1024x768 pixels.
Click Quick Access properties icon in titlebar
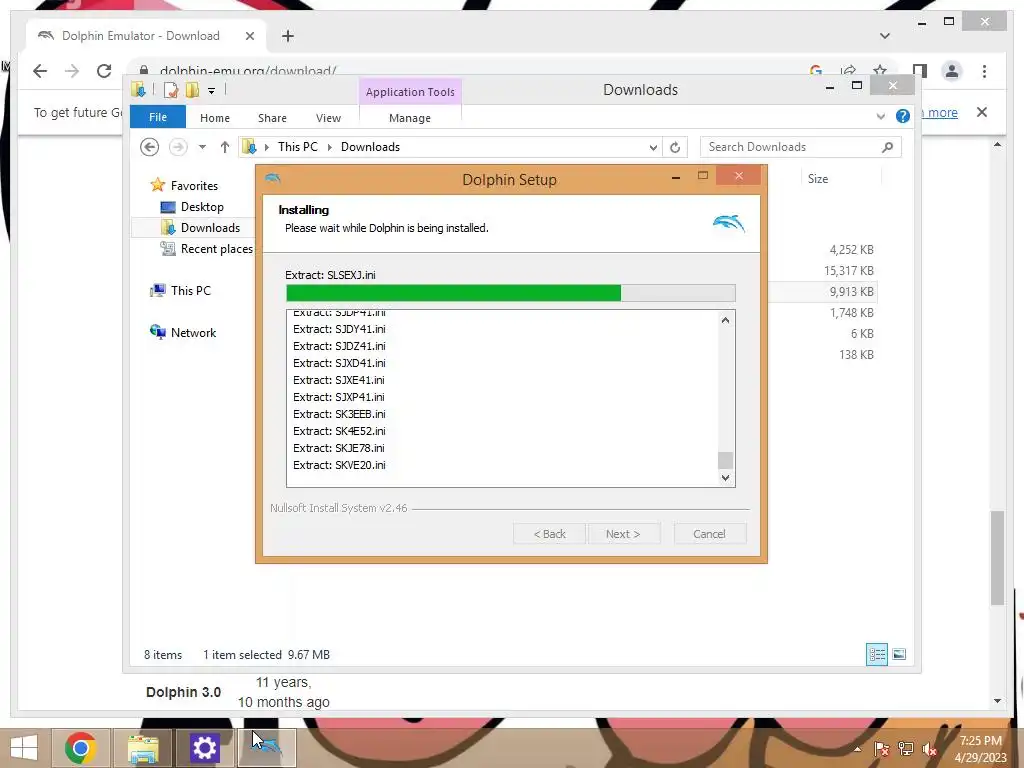pos(171,90)
